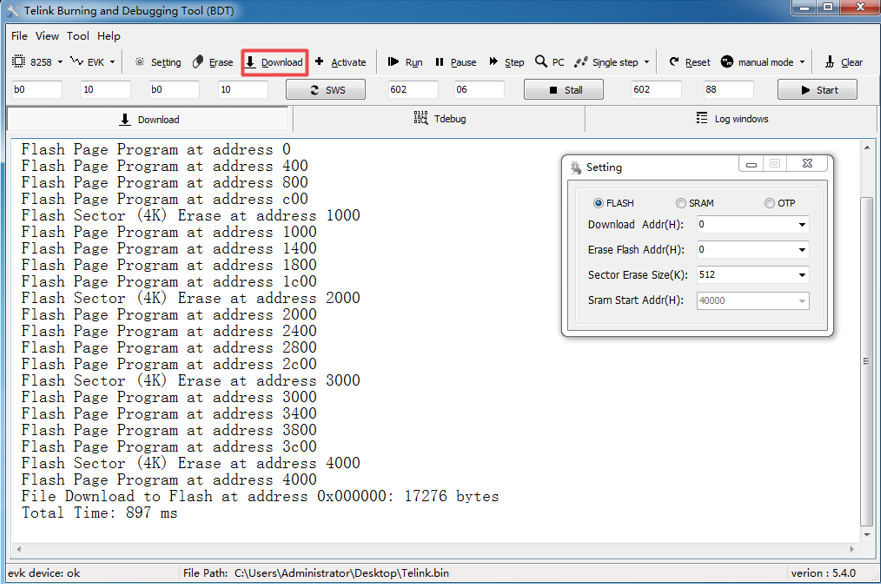Click the Telink BDT title bar icon
The height and width of the screenshot is (584, 881).
pyautogui.click(x=12, y=11)
